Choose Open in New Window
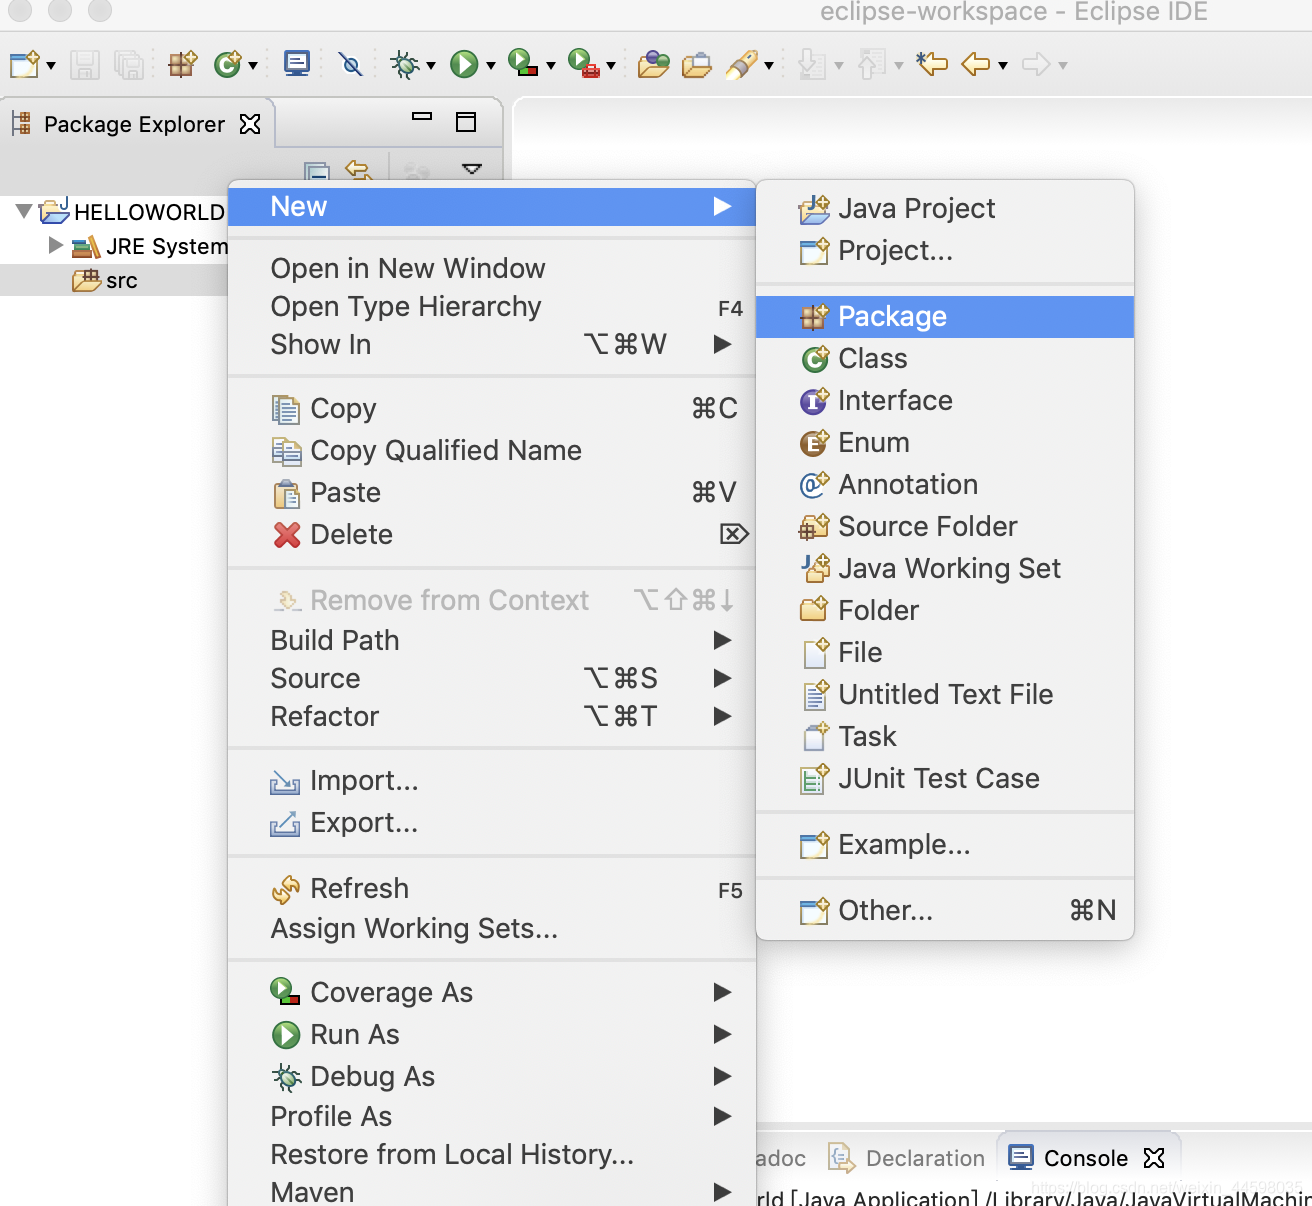 [x=492, y=268]
